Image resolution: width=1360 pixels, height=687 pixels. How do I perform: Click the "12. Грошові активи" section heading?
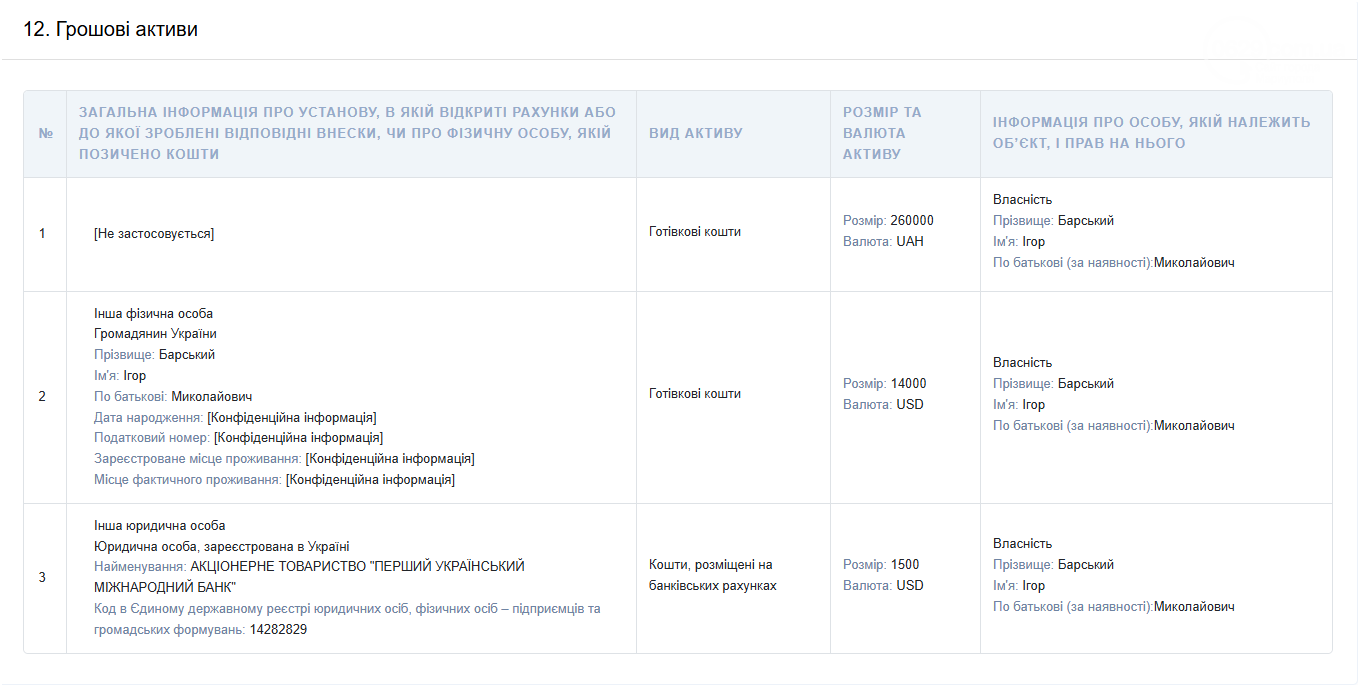point(111,30)
